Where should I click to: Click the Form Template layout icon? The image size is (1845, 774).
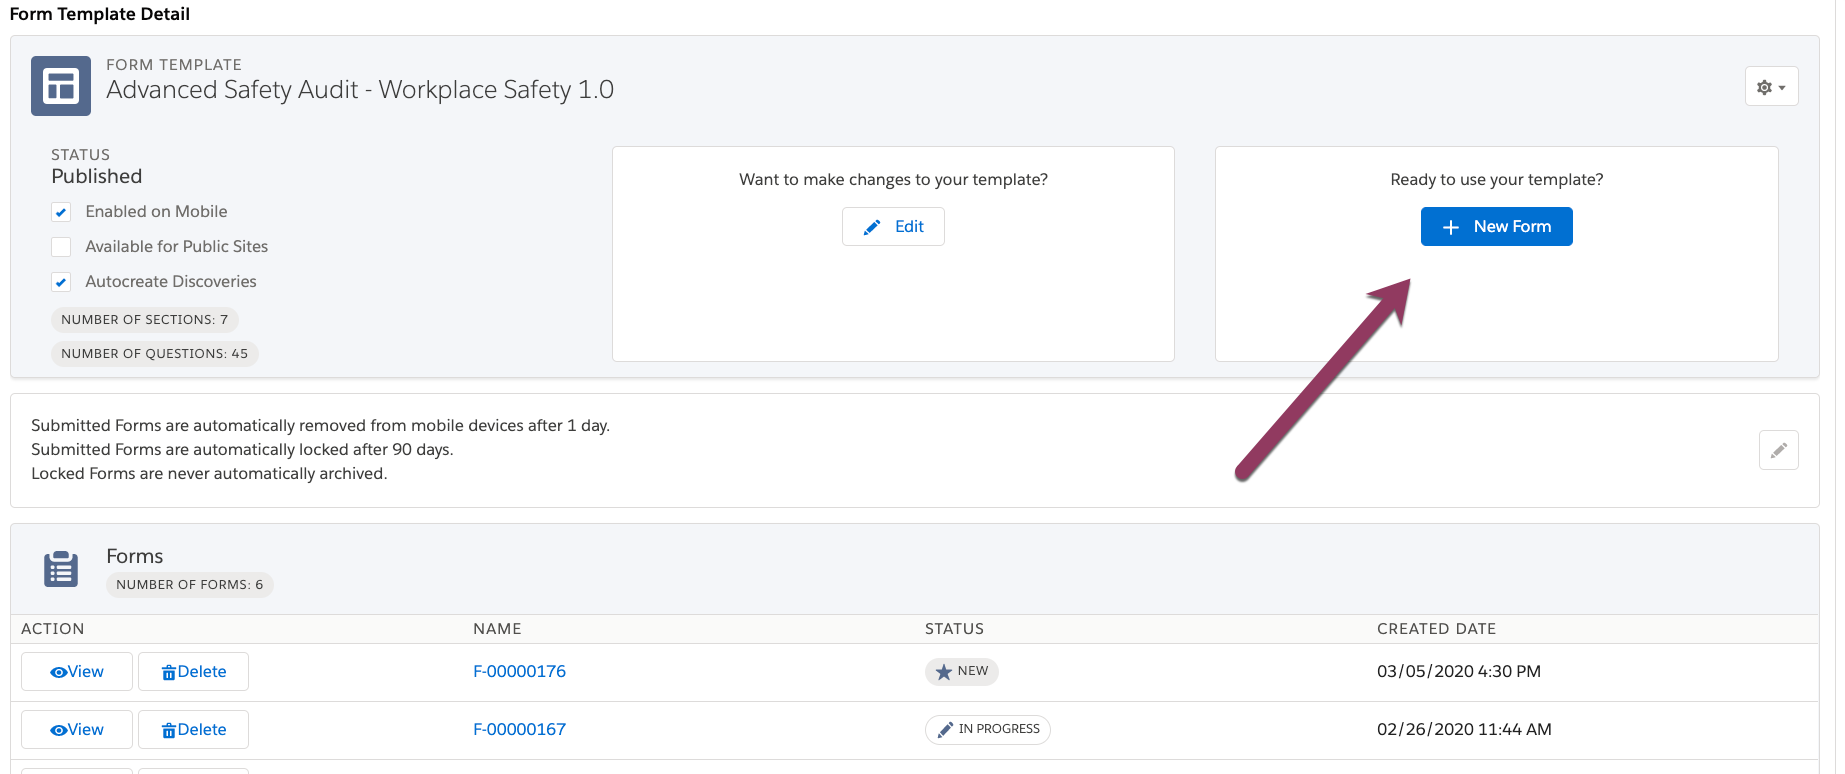point(61,86)
